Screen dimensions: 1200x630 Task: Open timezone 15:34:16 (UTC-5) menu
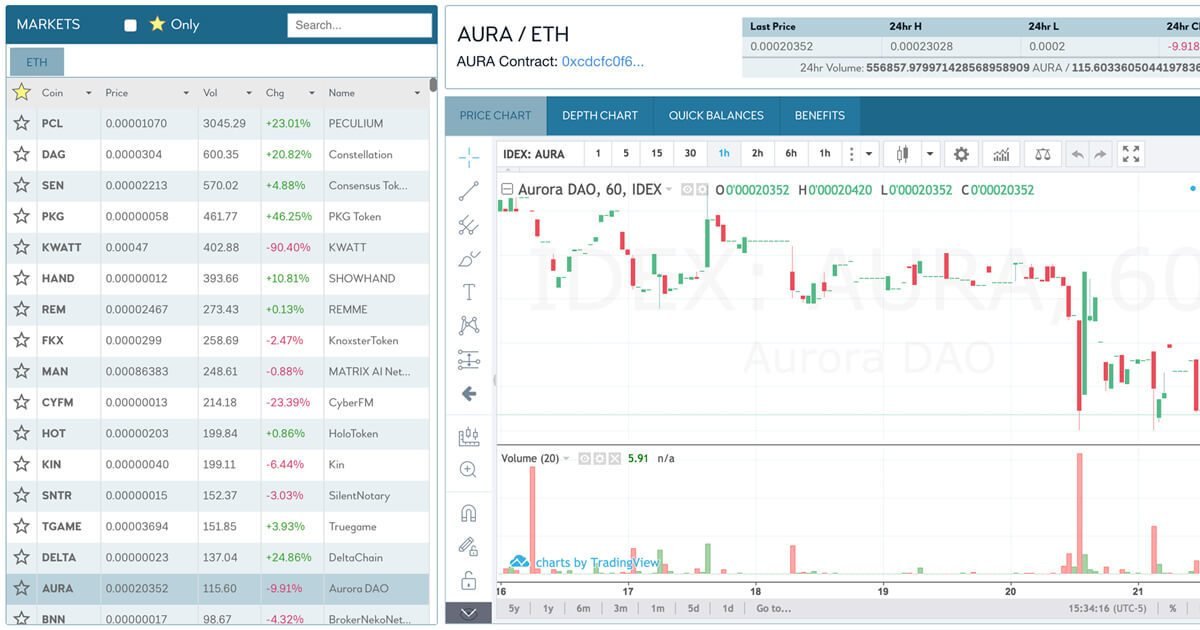tap(1106, 608)
